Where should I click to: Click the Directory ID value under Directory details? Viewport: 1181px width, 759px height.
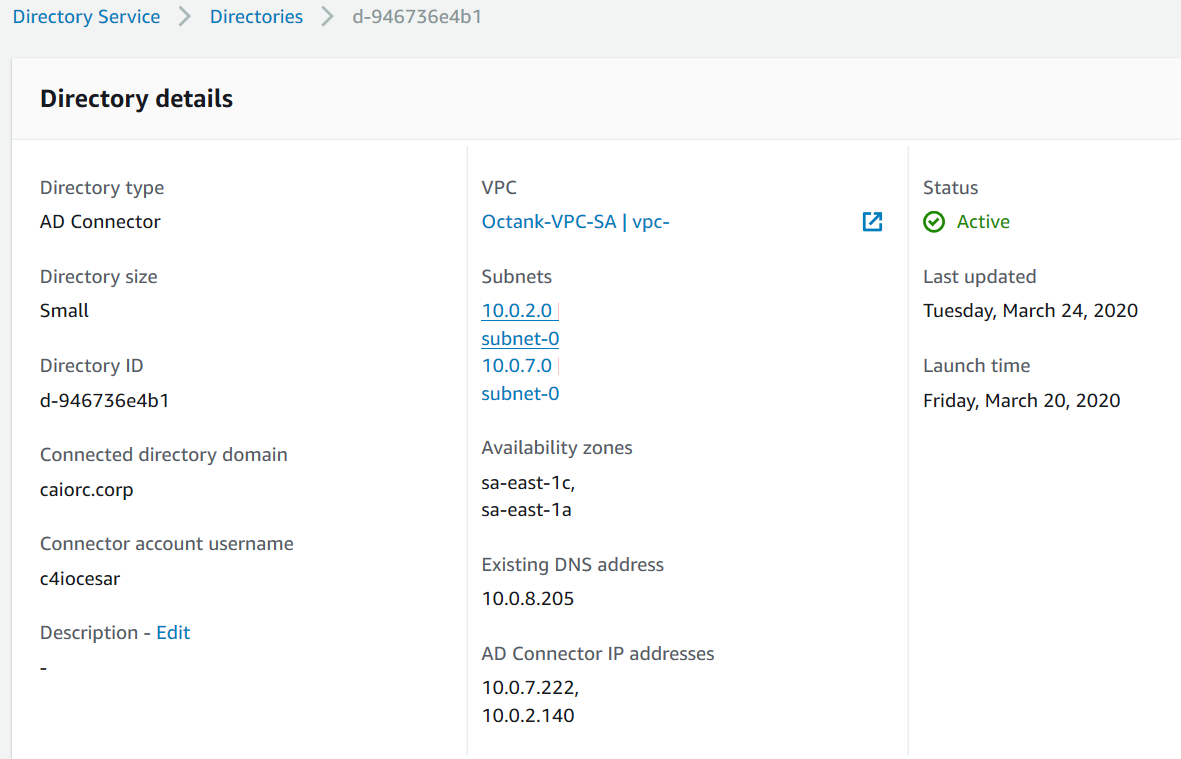pyautogui.click(x=104, y=401)
